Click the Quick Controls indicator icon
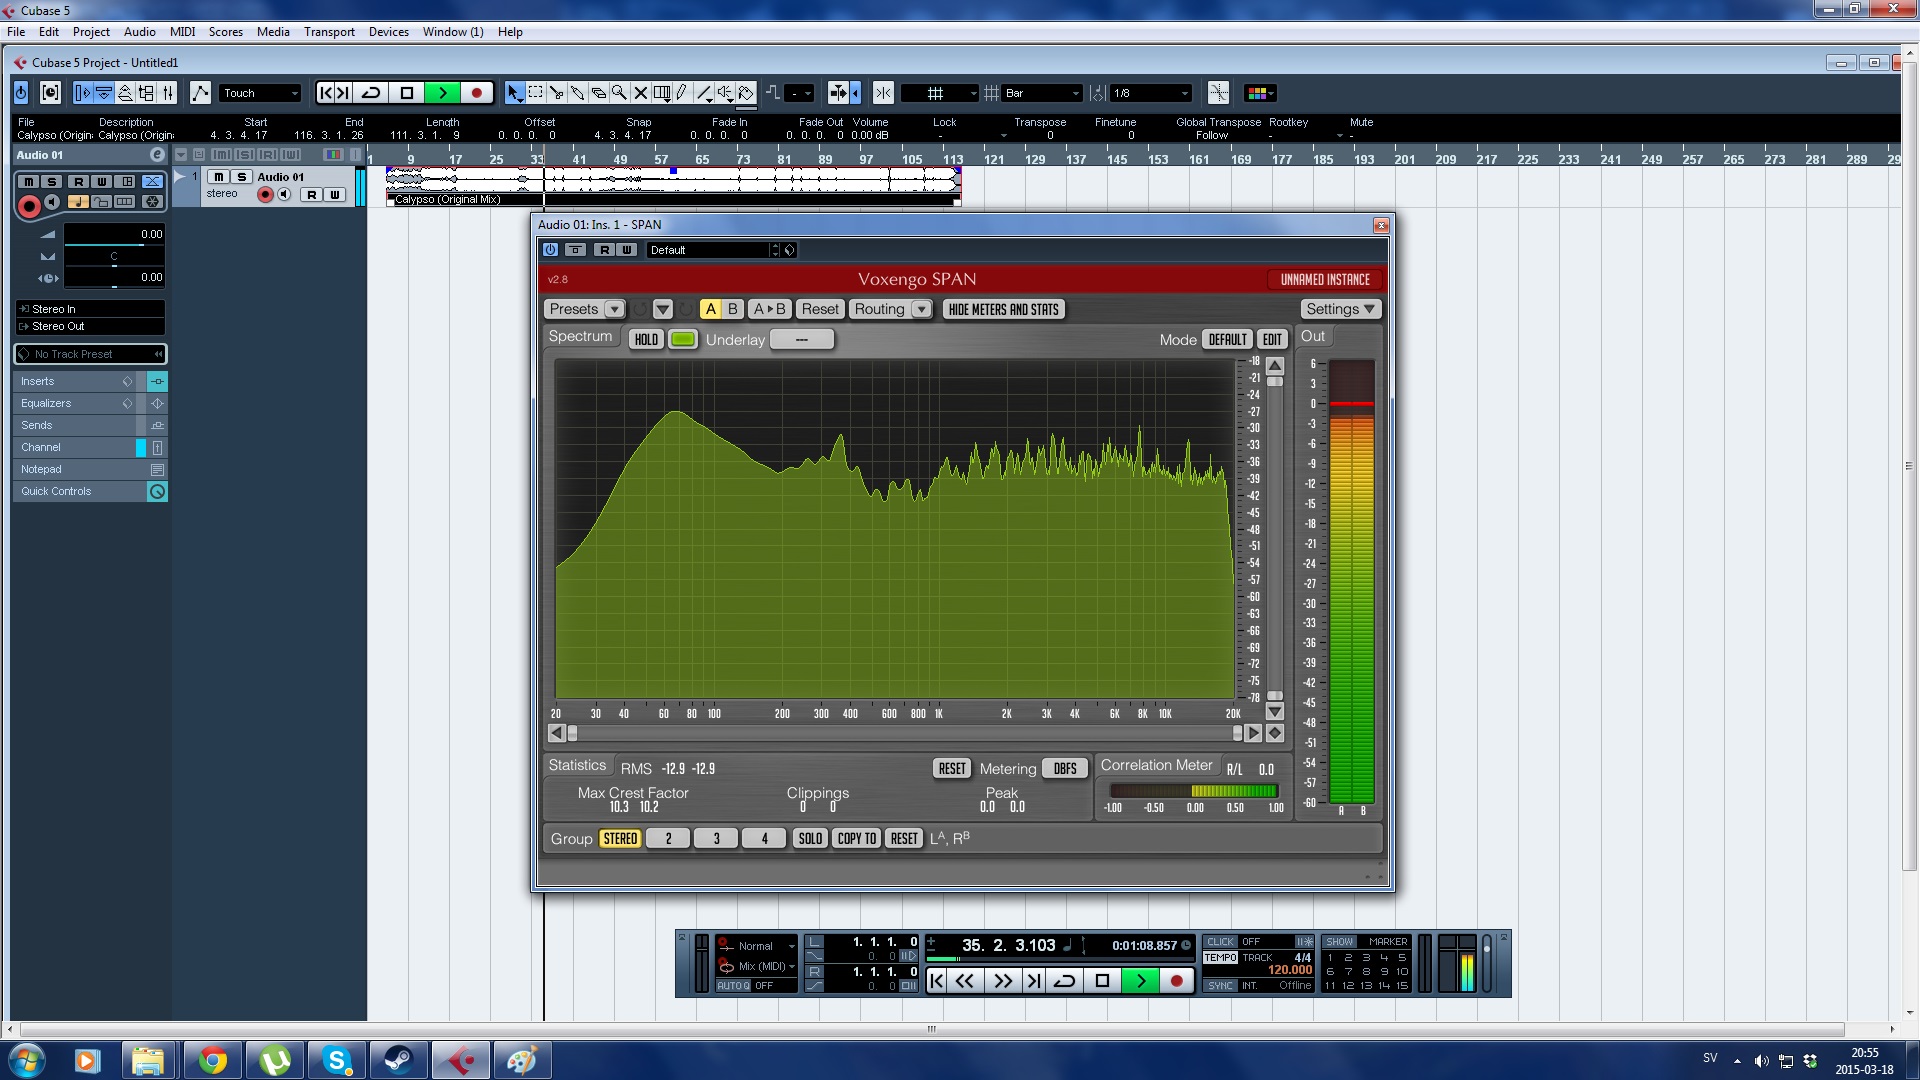The image size is (1920, 1080). tap(157, 491)
